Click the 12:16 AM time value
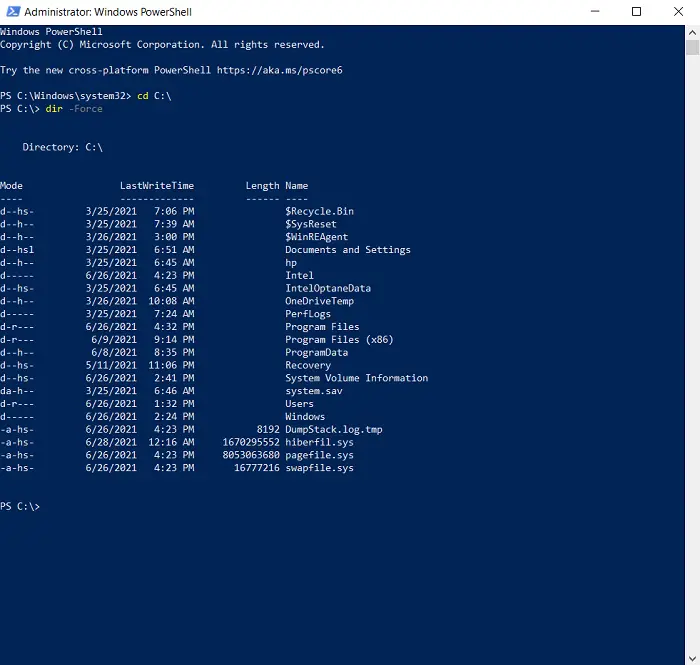The image size is (700, 665). 171,442
